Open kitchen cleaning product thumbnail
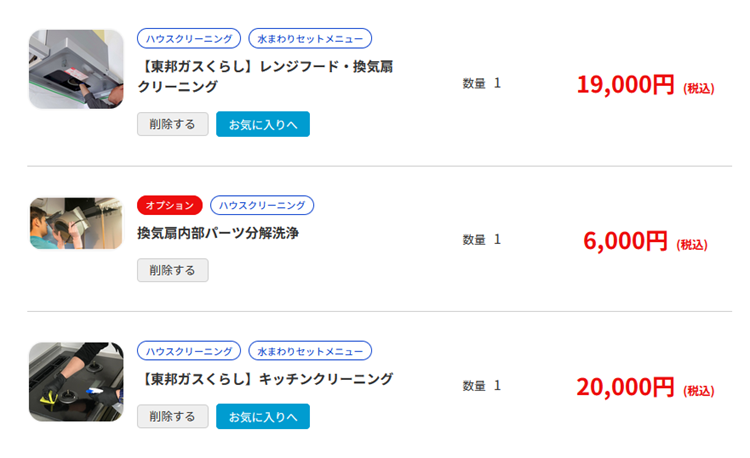The height and width of the screenshot is (458, 750). pos(76,382)
